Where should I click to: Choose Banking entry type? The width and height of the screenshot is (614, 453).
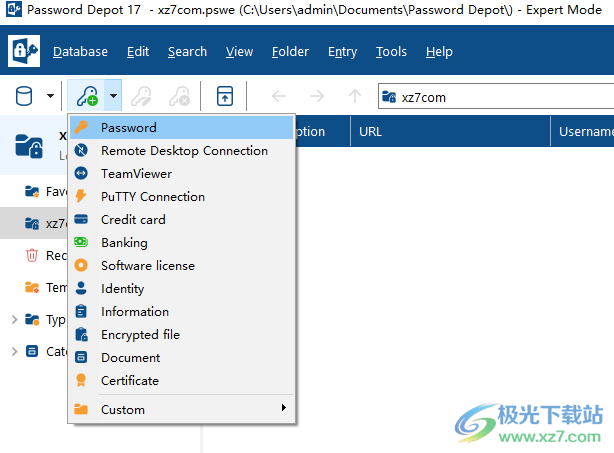coord(182,243)
